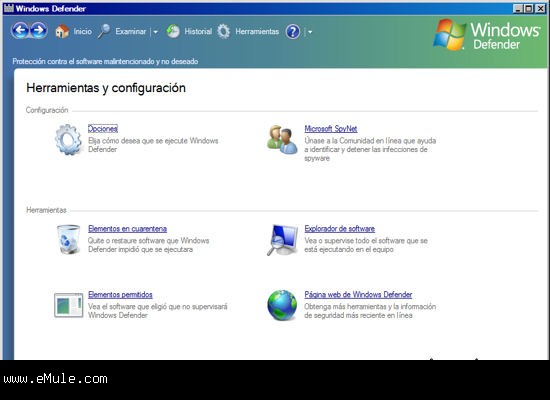
Task: Select the Herramientas toolbar label
Action: point(257,32)
